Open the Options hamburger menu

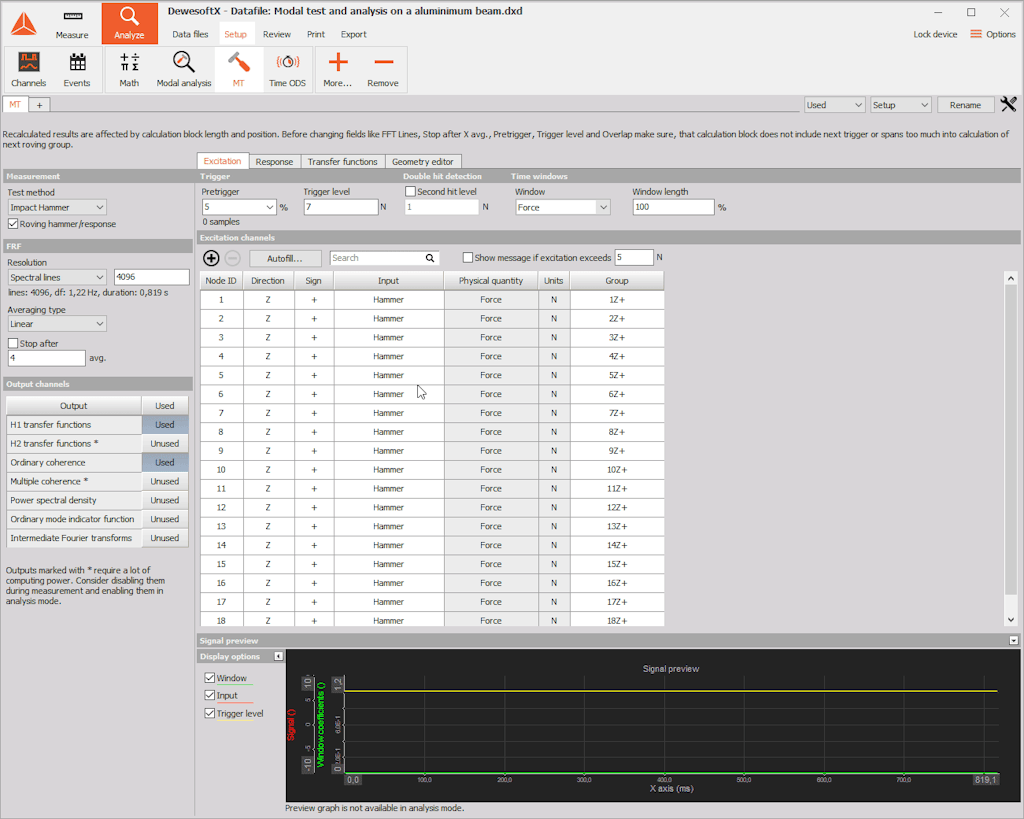pos(993,34)
